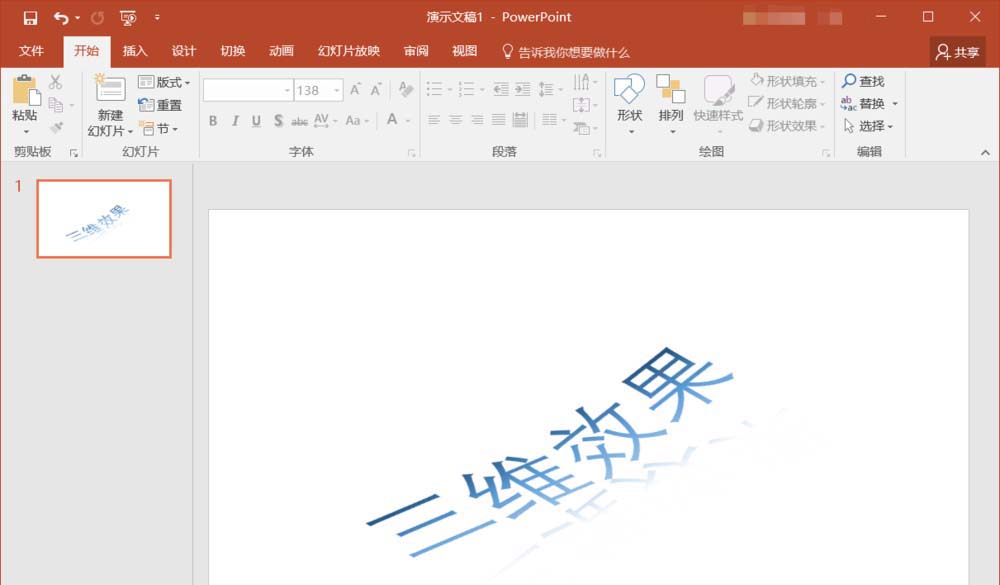The image size is (1000, 585).
Task: Open the 快速样式 gallery
Action: 719,103
